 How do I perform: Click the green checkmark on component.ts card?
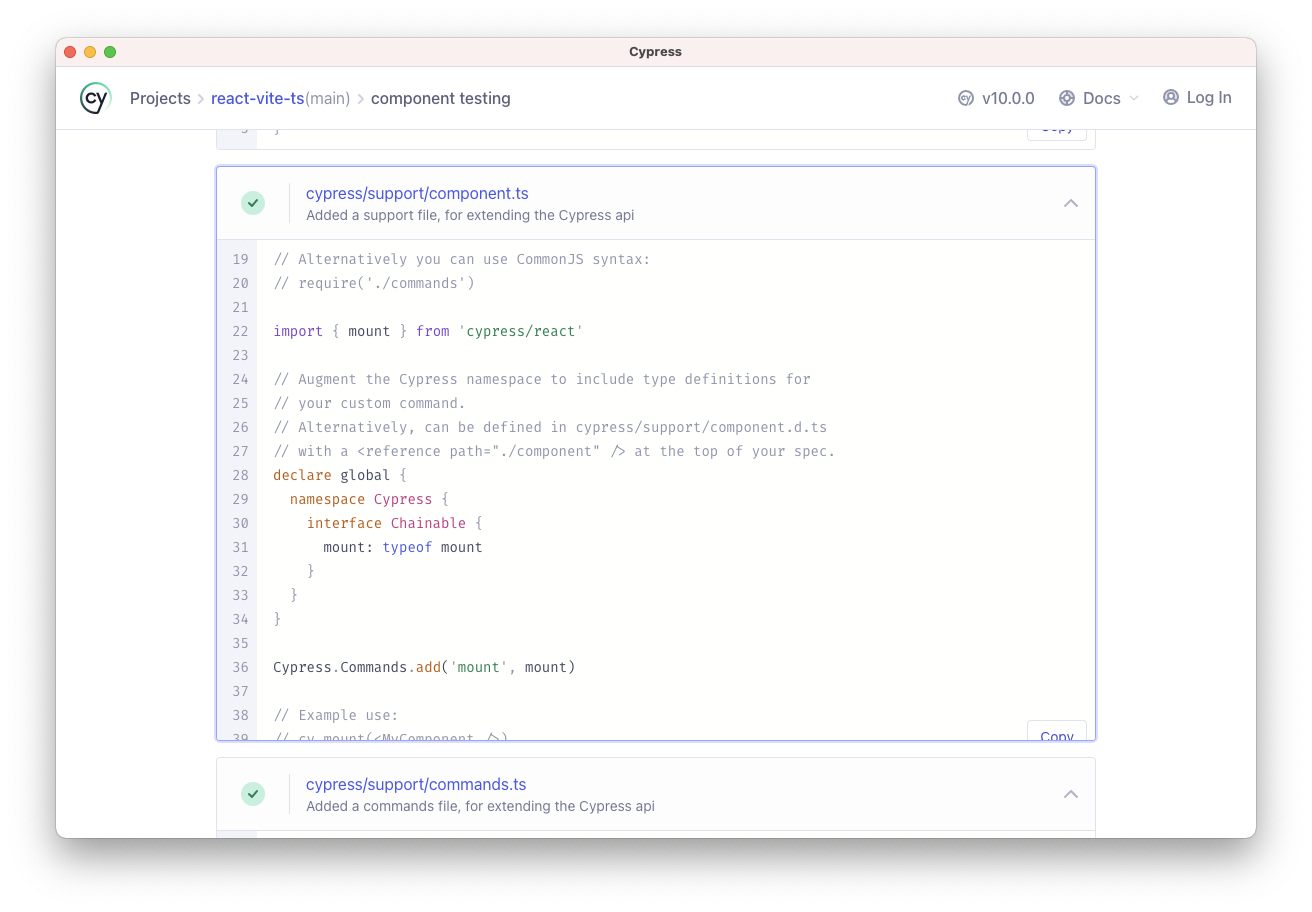(253, 202)
